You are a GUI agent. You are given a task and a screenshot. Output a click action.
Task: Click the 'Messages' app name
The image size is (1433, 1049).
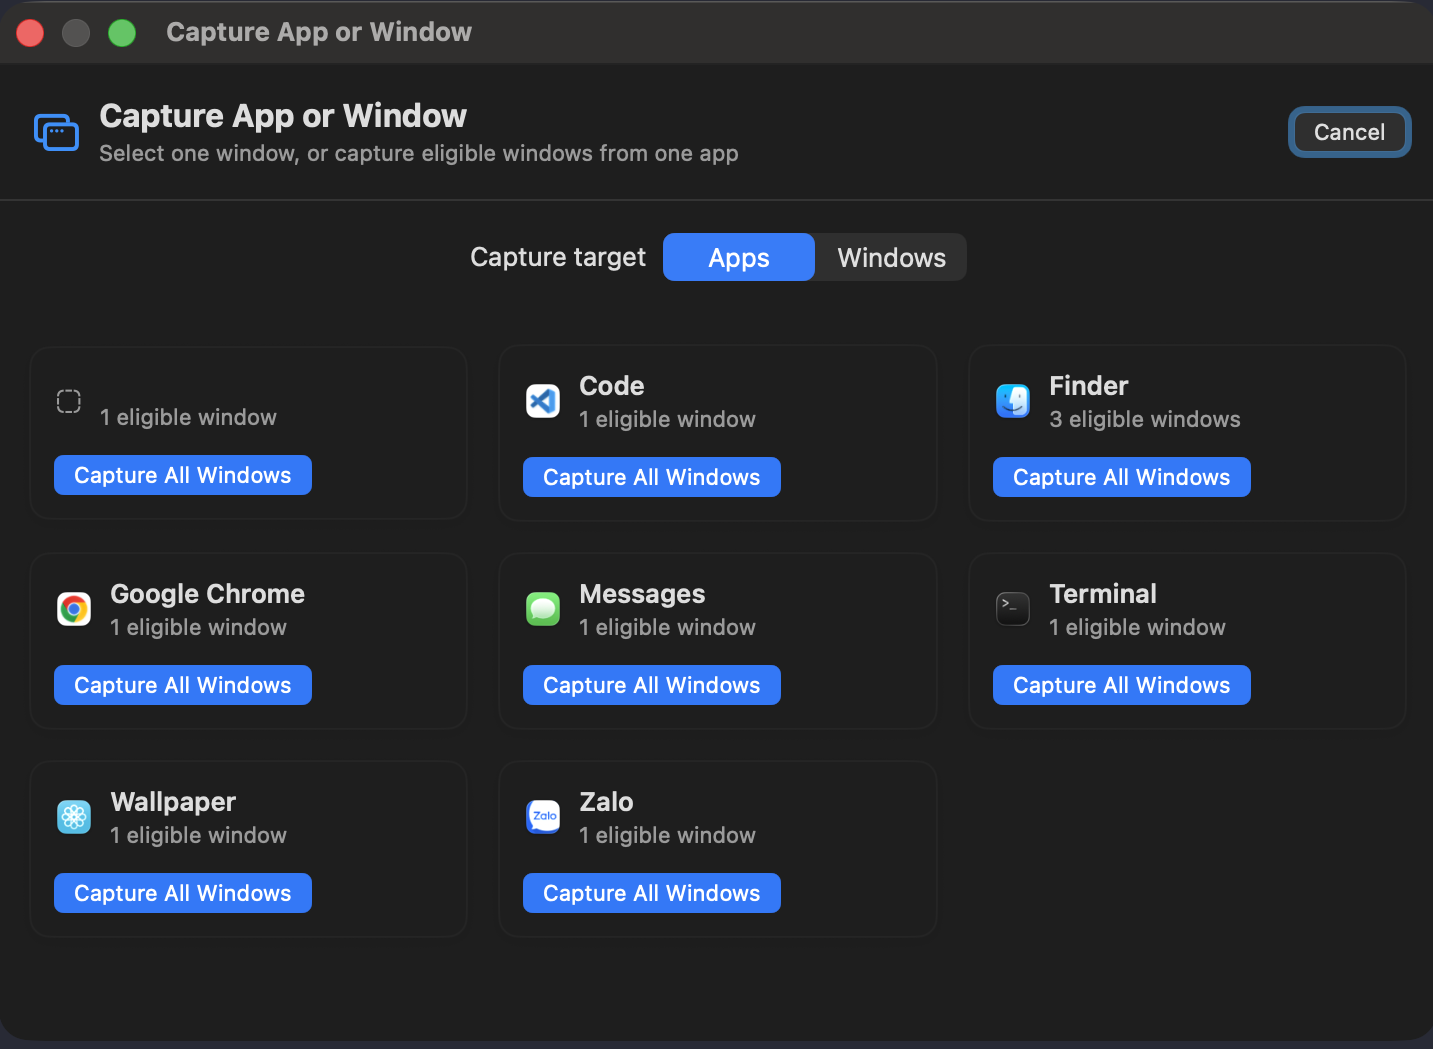click(643, 594)
